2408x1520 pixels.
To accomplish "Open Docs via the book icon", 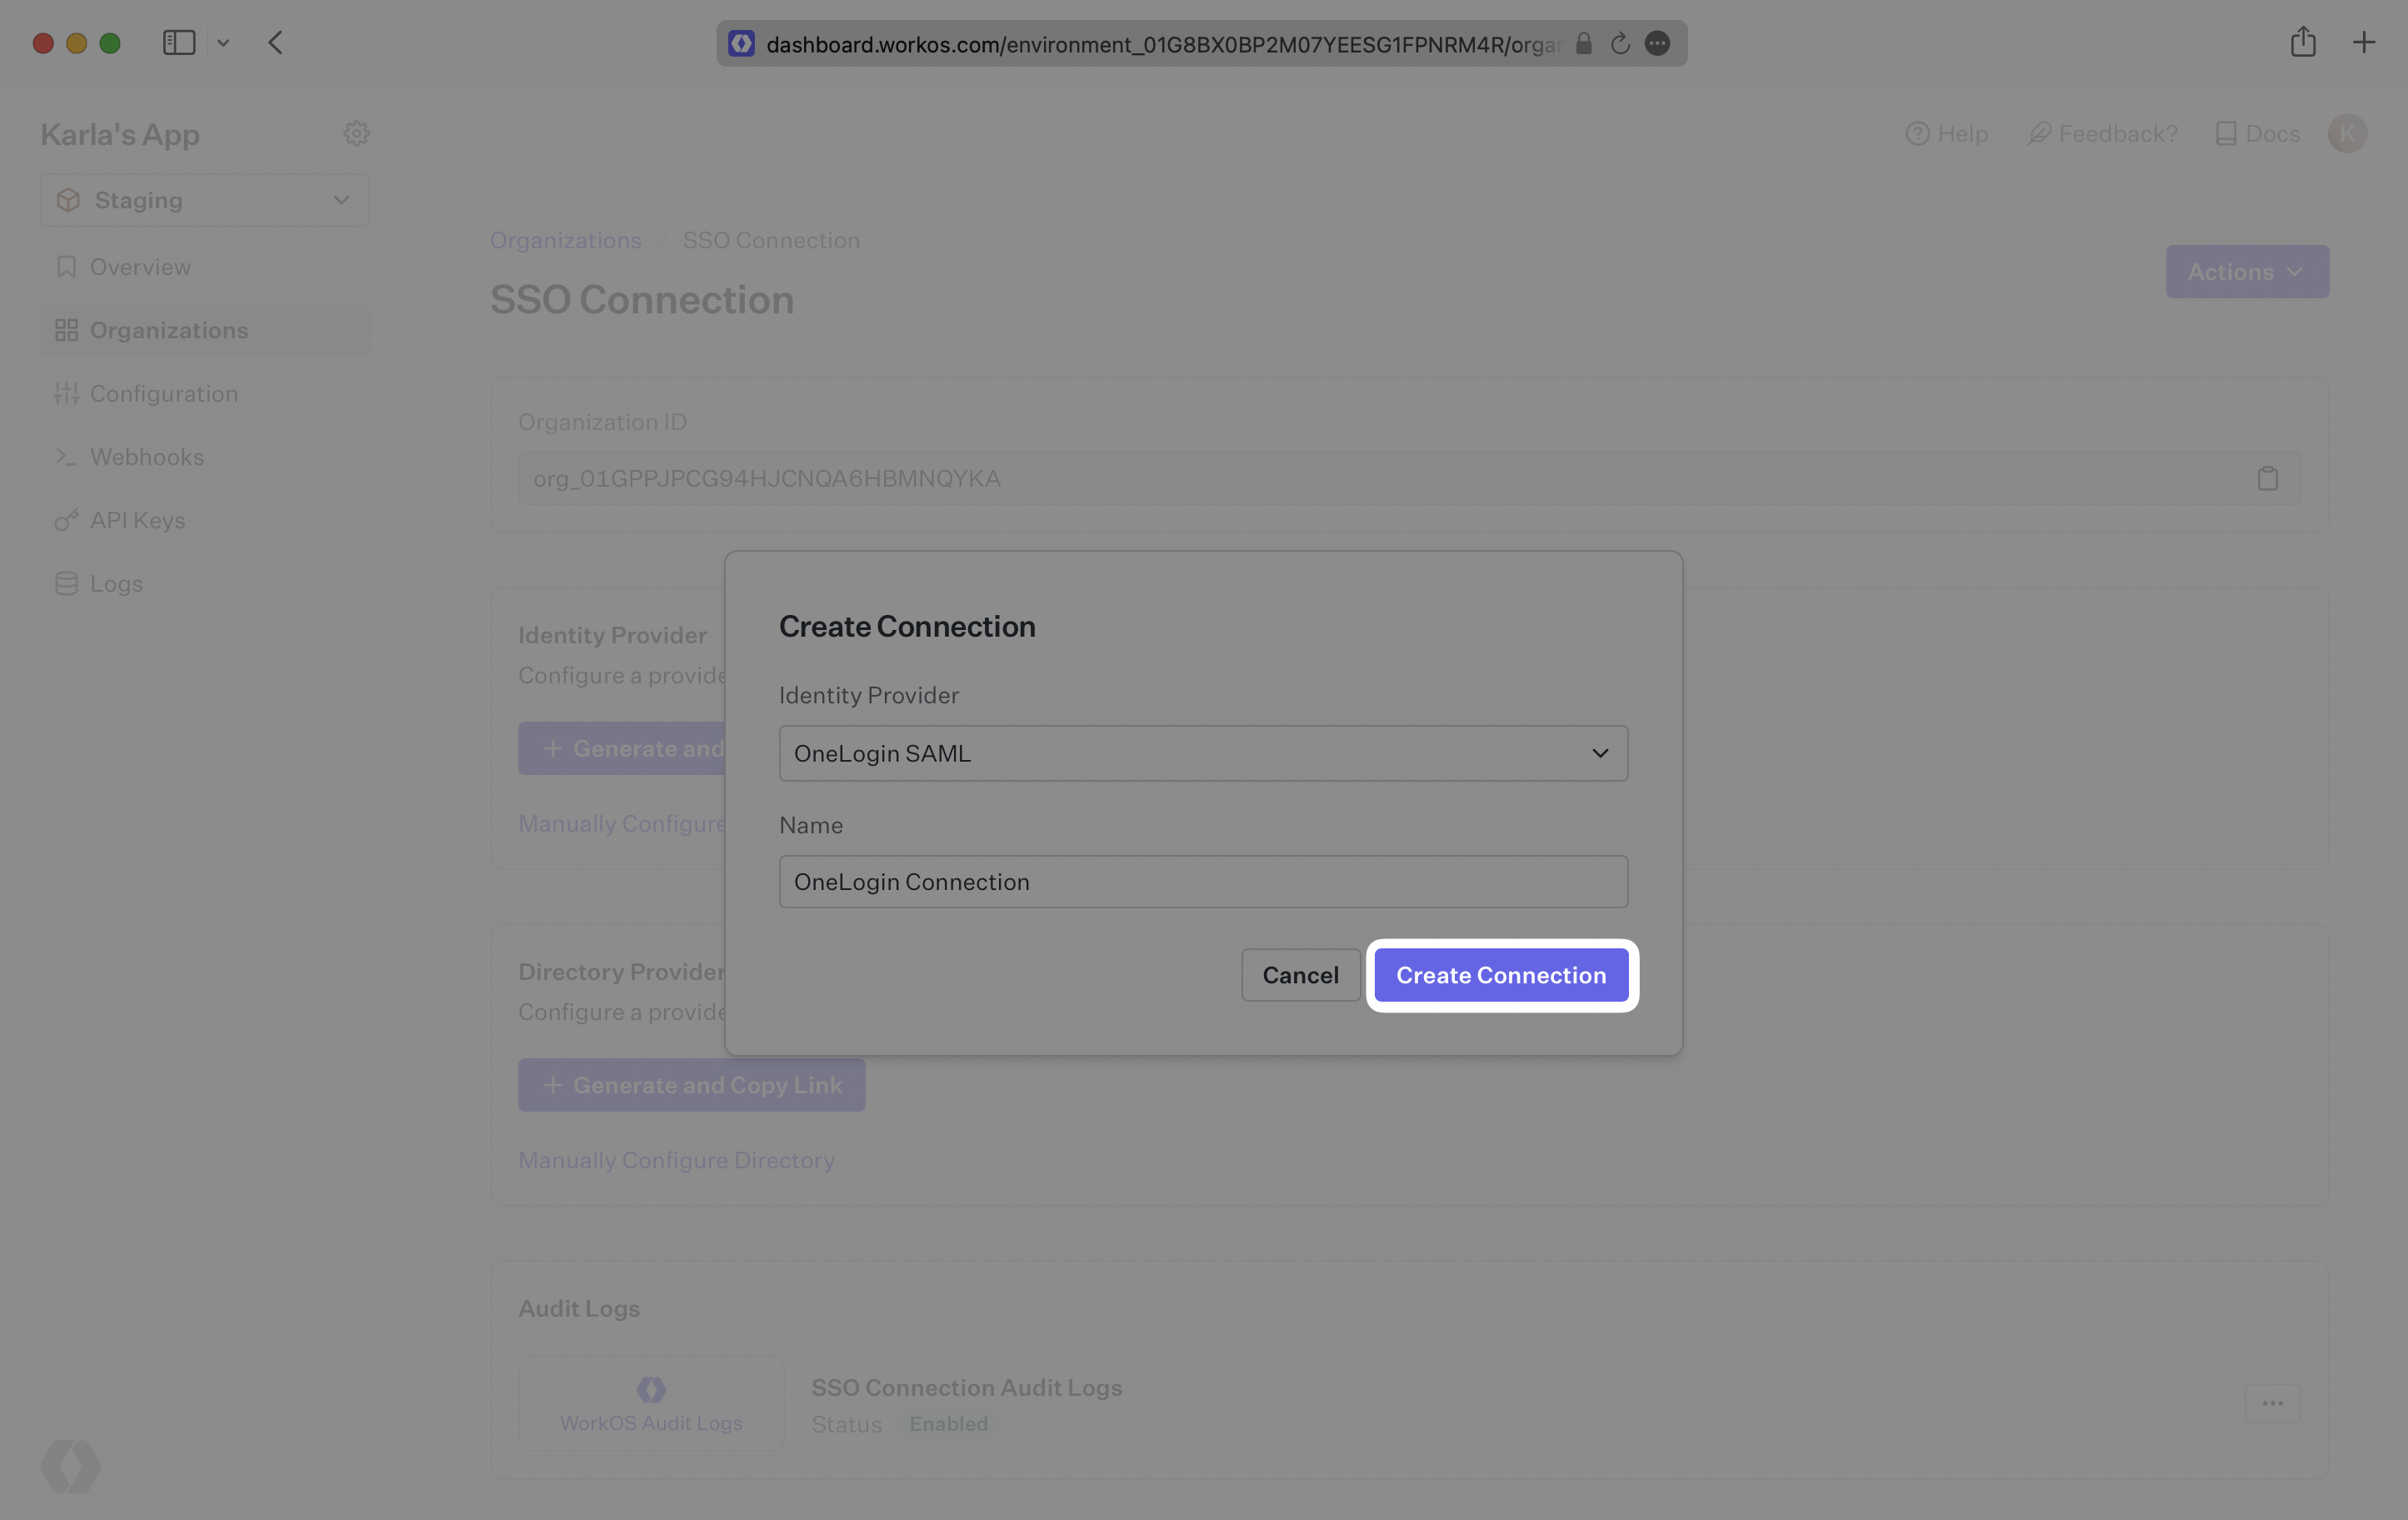I will [2227, 133].
